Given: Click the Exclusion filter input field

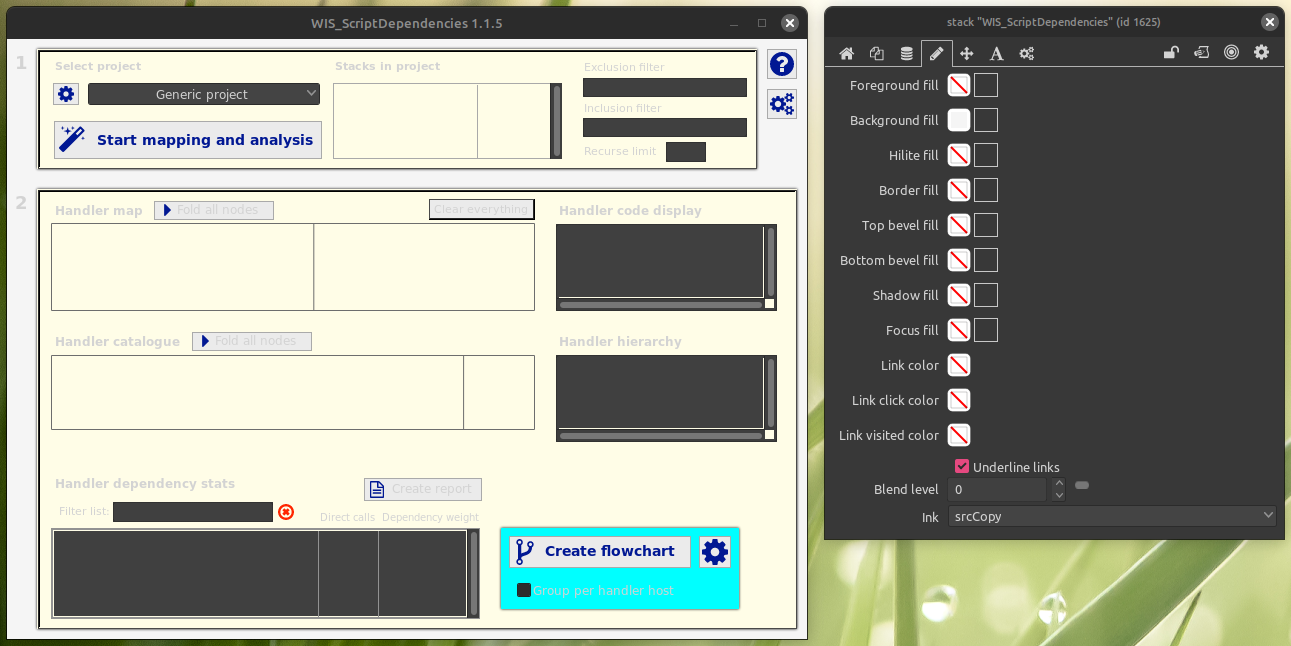Looking at the screenshot, I should [x=665, y=88].
